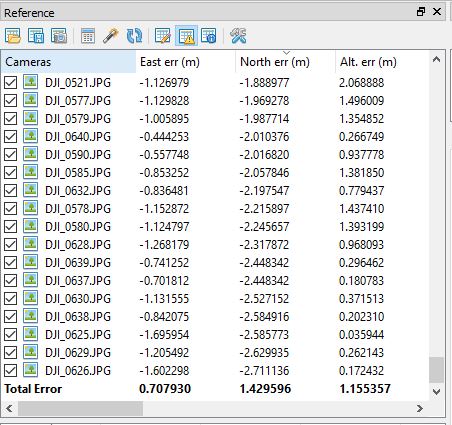This screenshot has width=452, height=425.
Task: Toggle checkbox for DJI_0629.JPG
Action: point(10,353)
